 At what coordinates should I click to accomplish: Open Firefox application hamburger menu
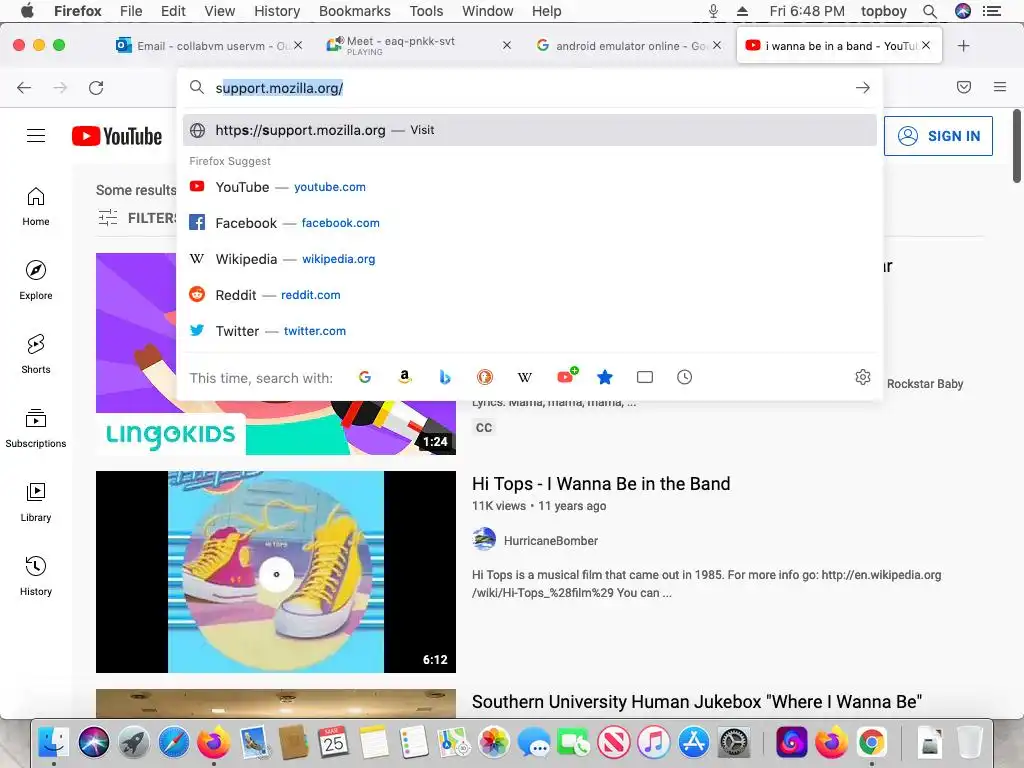[x=1000, y=87]
